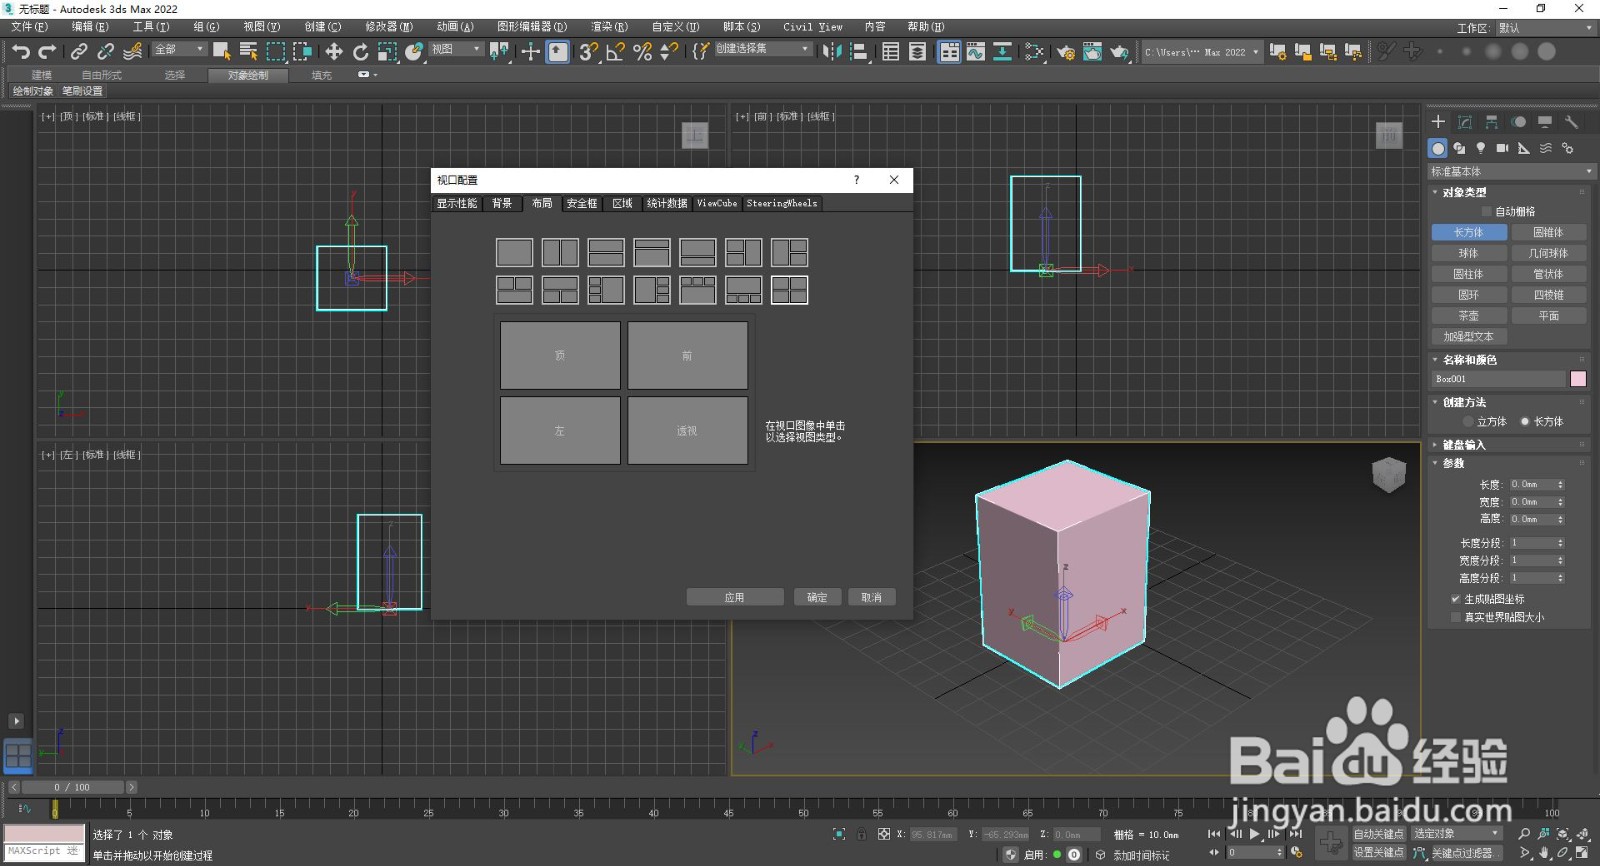
Task: Select the 长方体 creation method radio
Action: 1525,422
